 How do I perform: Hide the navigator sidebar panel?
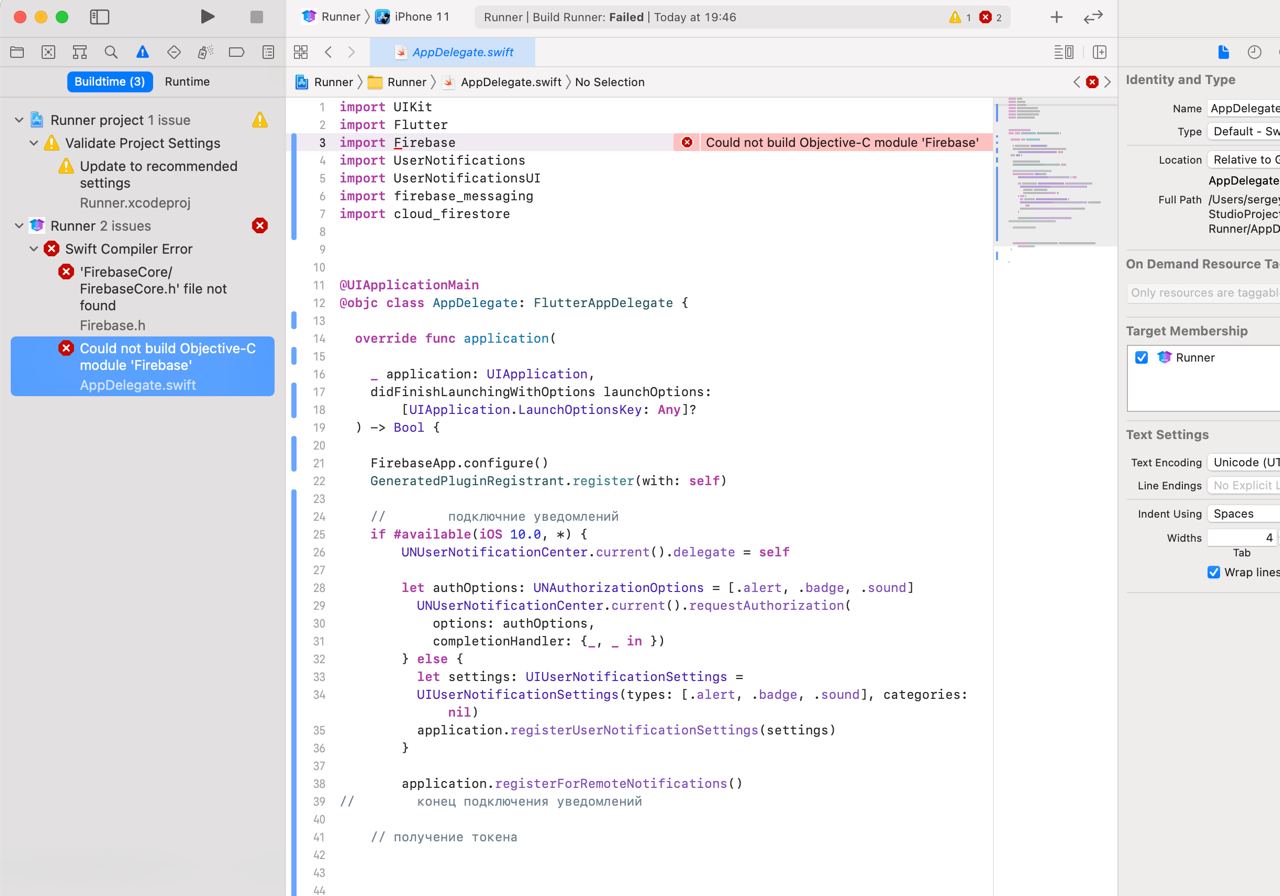click(99, 17)
